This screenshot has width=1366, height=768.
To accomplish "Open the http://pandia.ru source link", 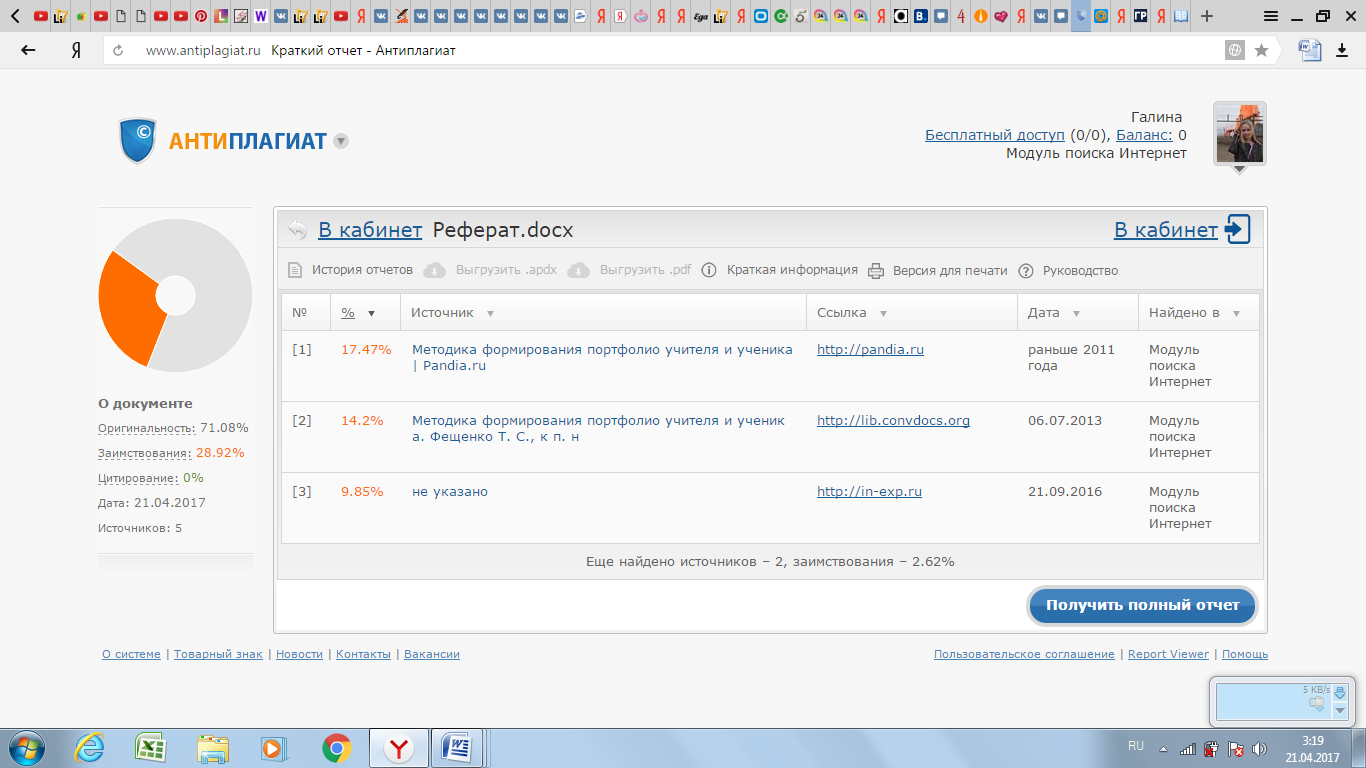I will (x=869, y=350).
